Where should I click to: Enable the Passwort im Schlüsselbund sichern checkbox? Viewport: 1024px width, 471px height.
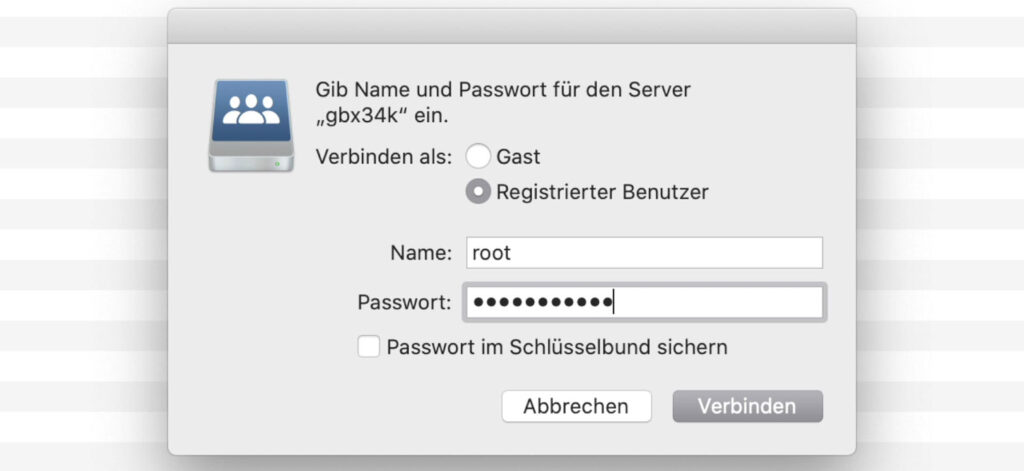369,347
